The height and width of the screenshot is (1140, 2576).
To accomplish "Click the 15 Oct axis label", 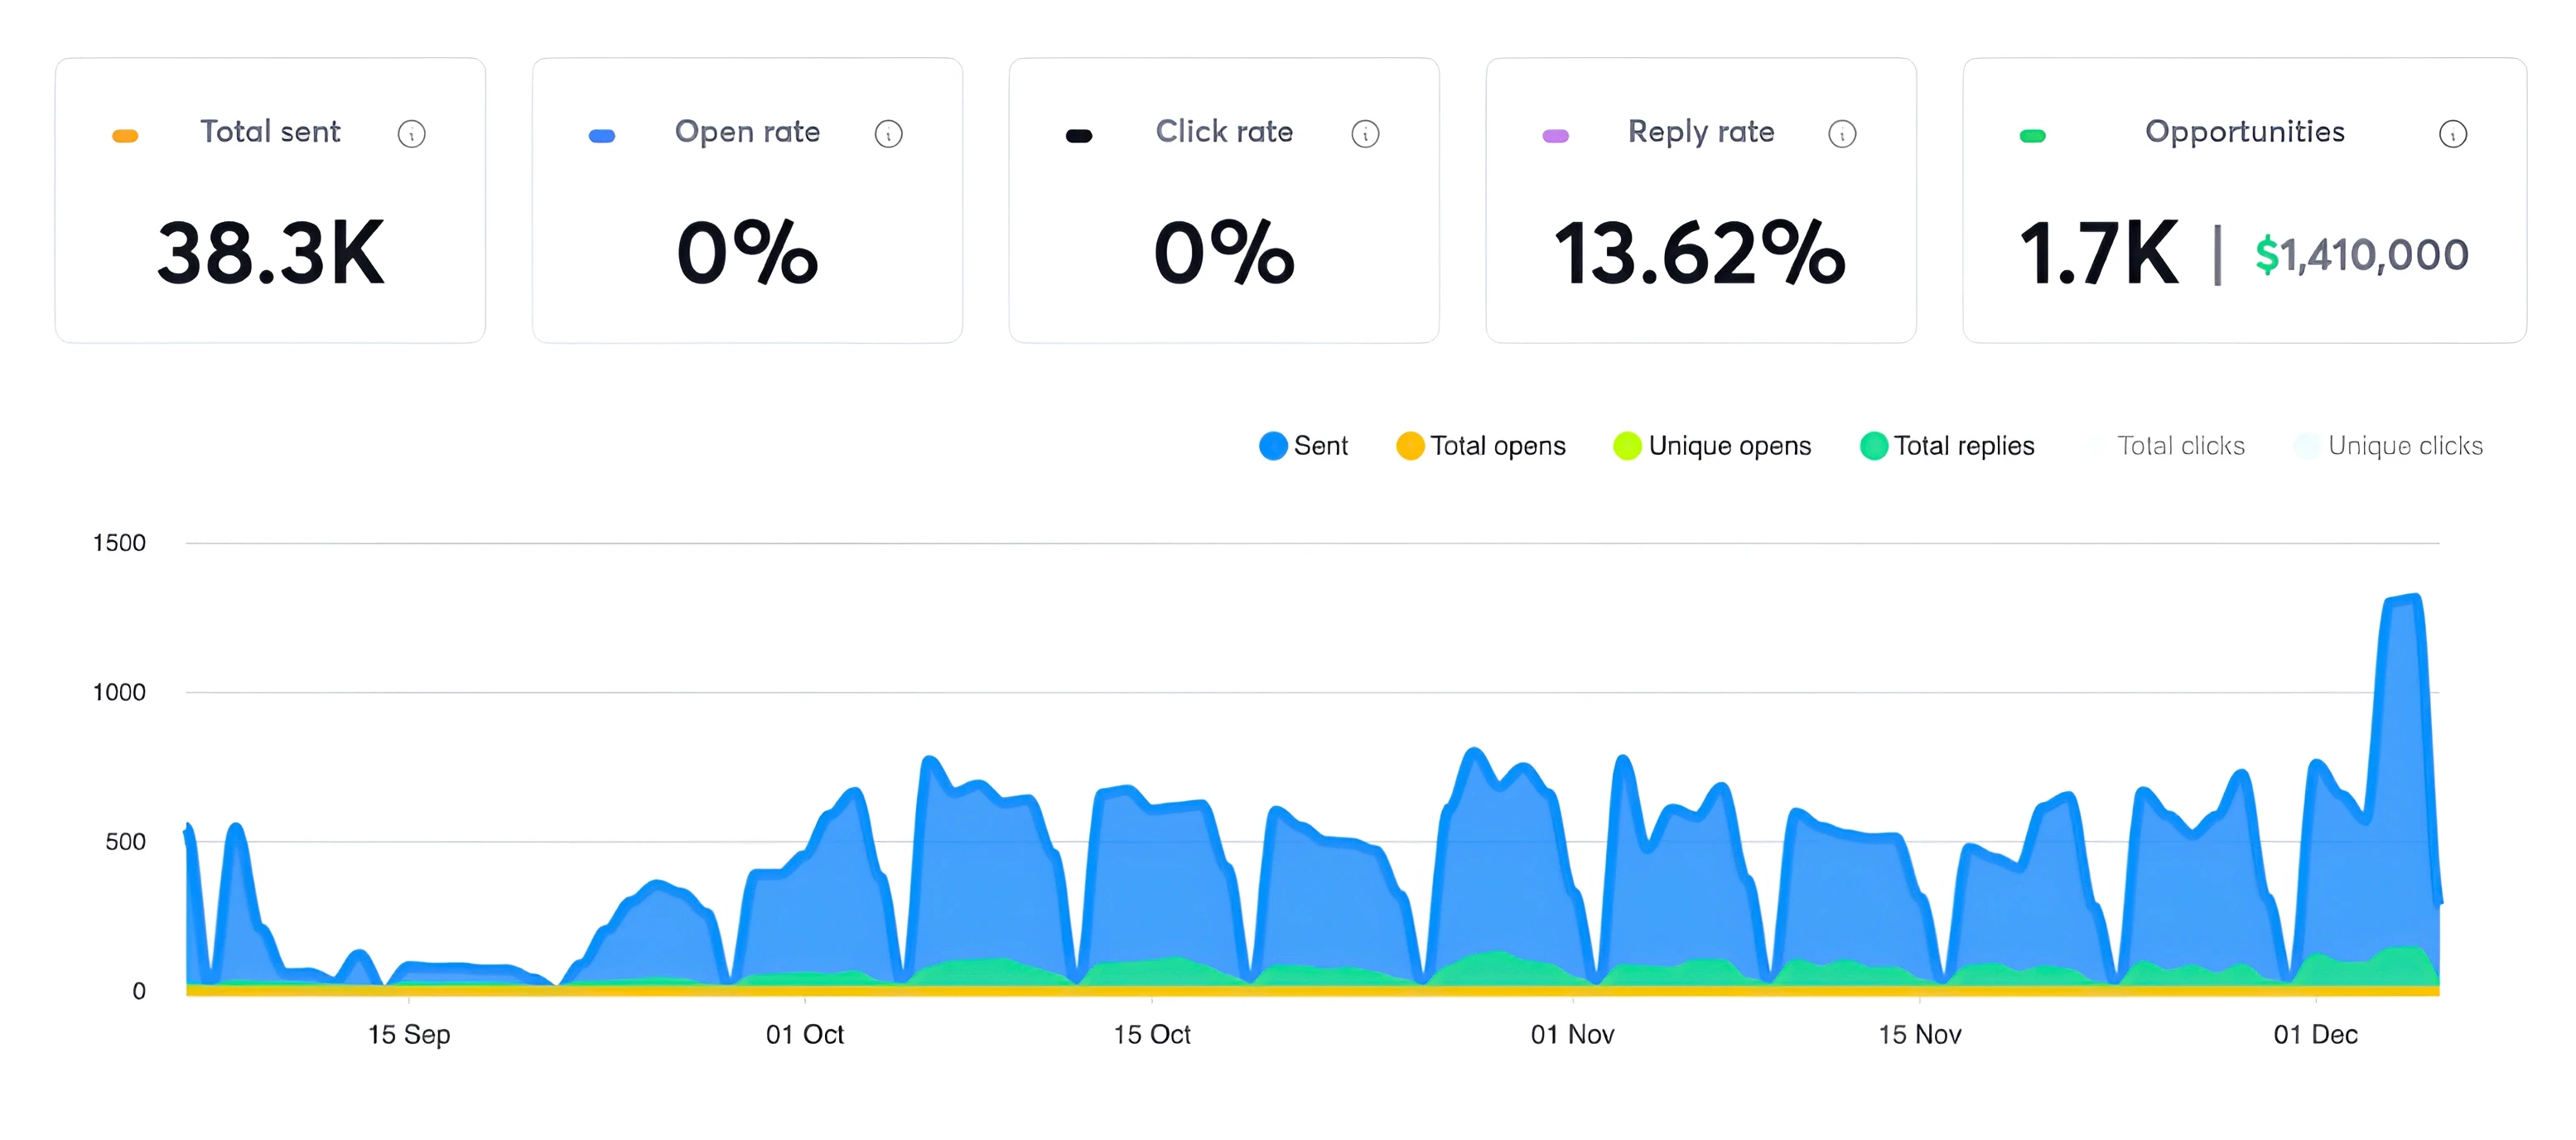I will click(1152, 1035).
